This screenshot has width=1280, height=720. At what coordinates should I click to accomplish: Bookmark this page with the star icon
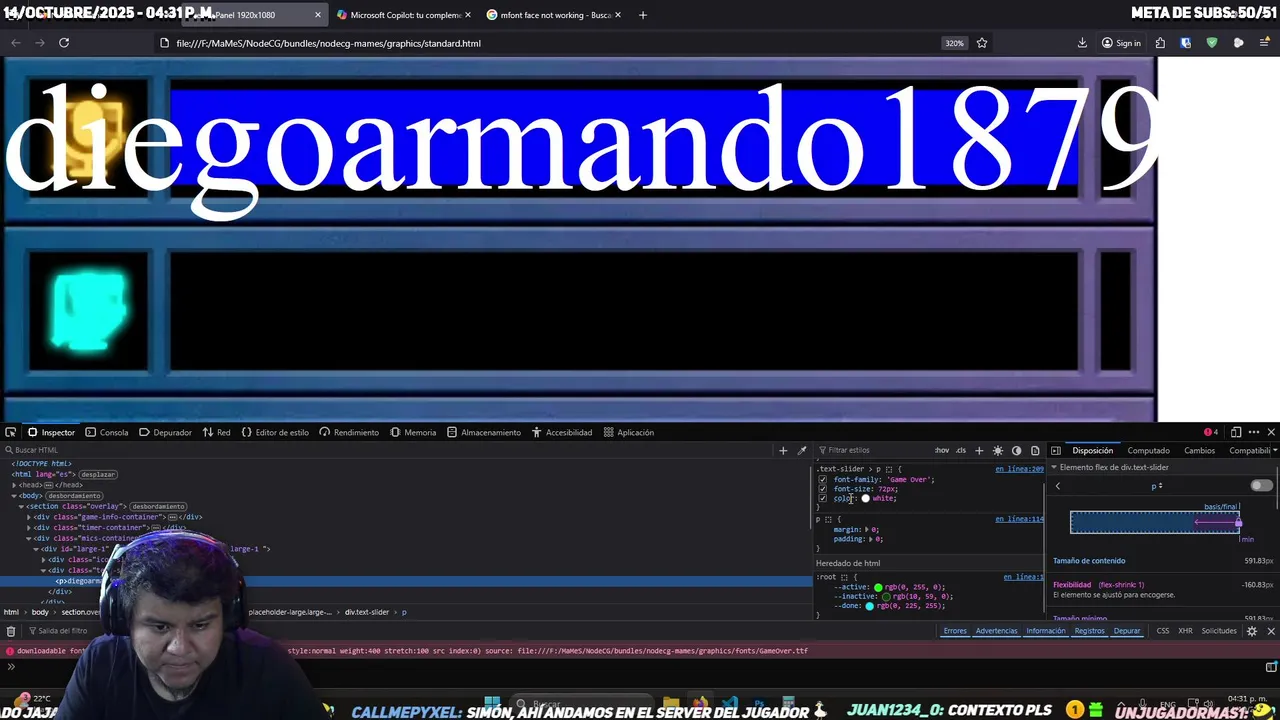pos(982,43)
